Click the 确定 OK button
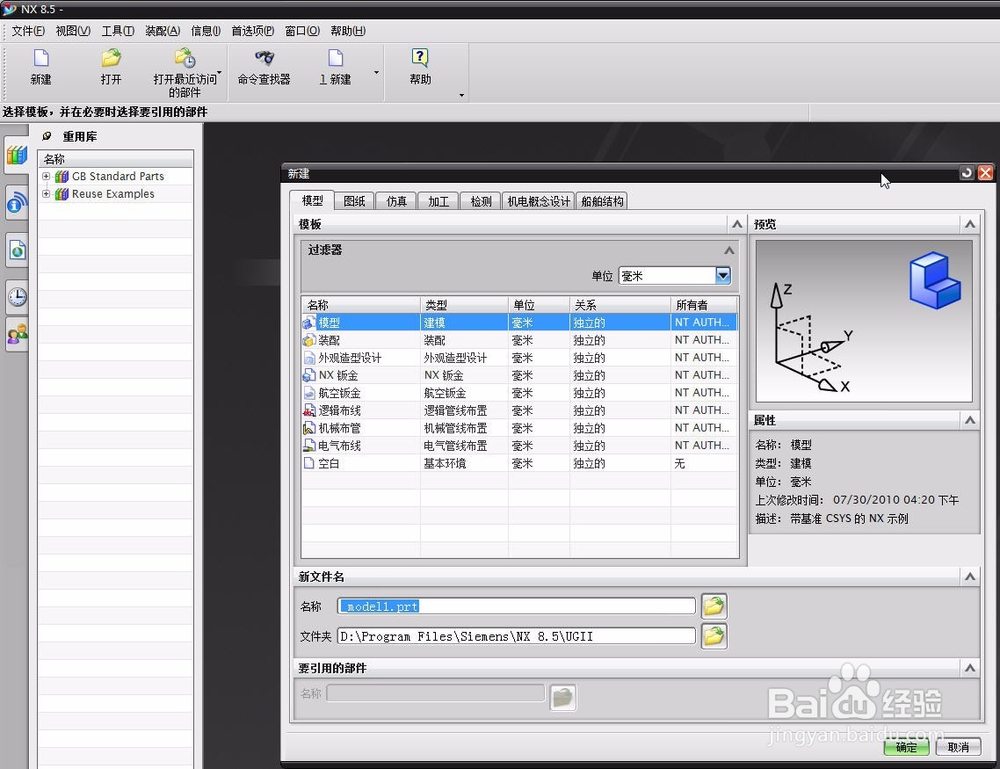This screenshot has height=769, width=1000. [906, 747]
